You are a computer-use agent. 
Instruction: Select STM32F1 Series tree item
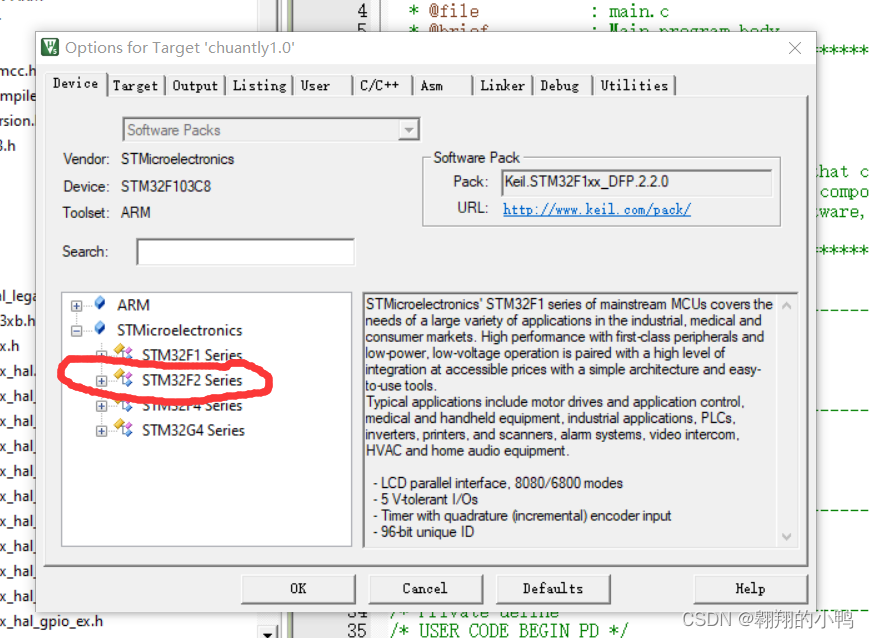click(x=192, y=355)
